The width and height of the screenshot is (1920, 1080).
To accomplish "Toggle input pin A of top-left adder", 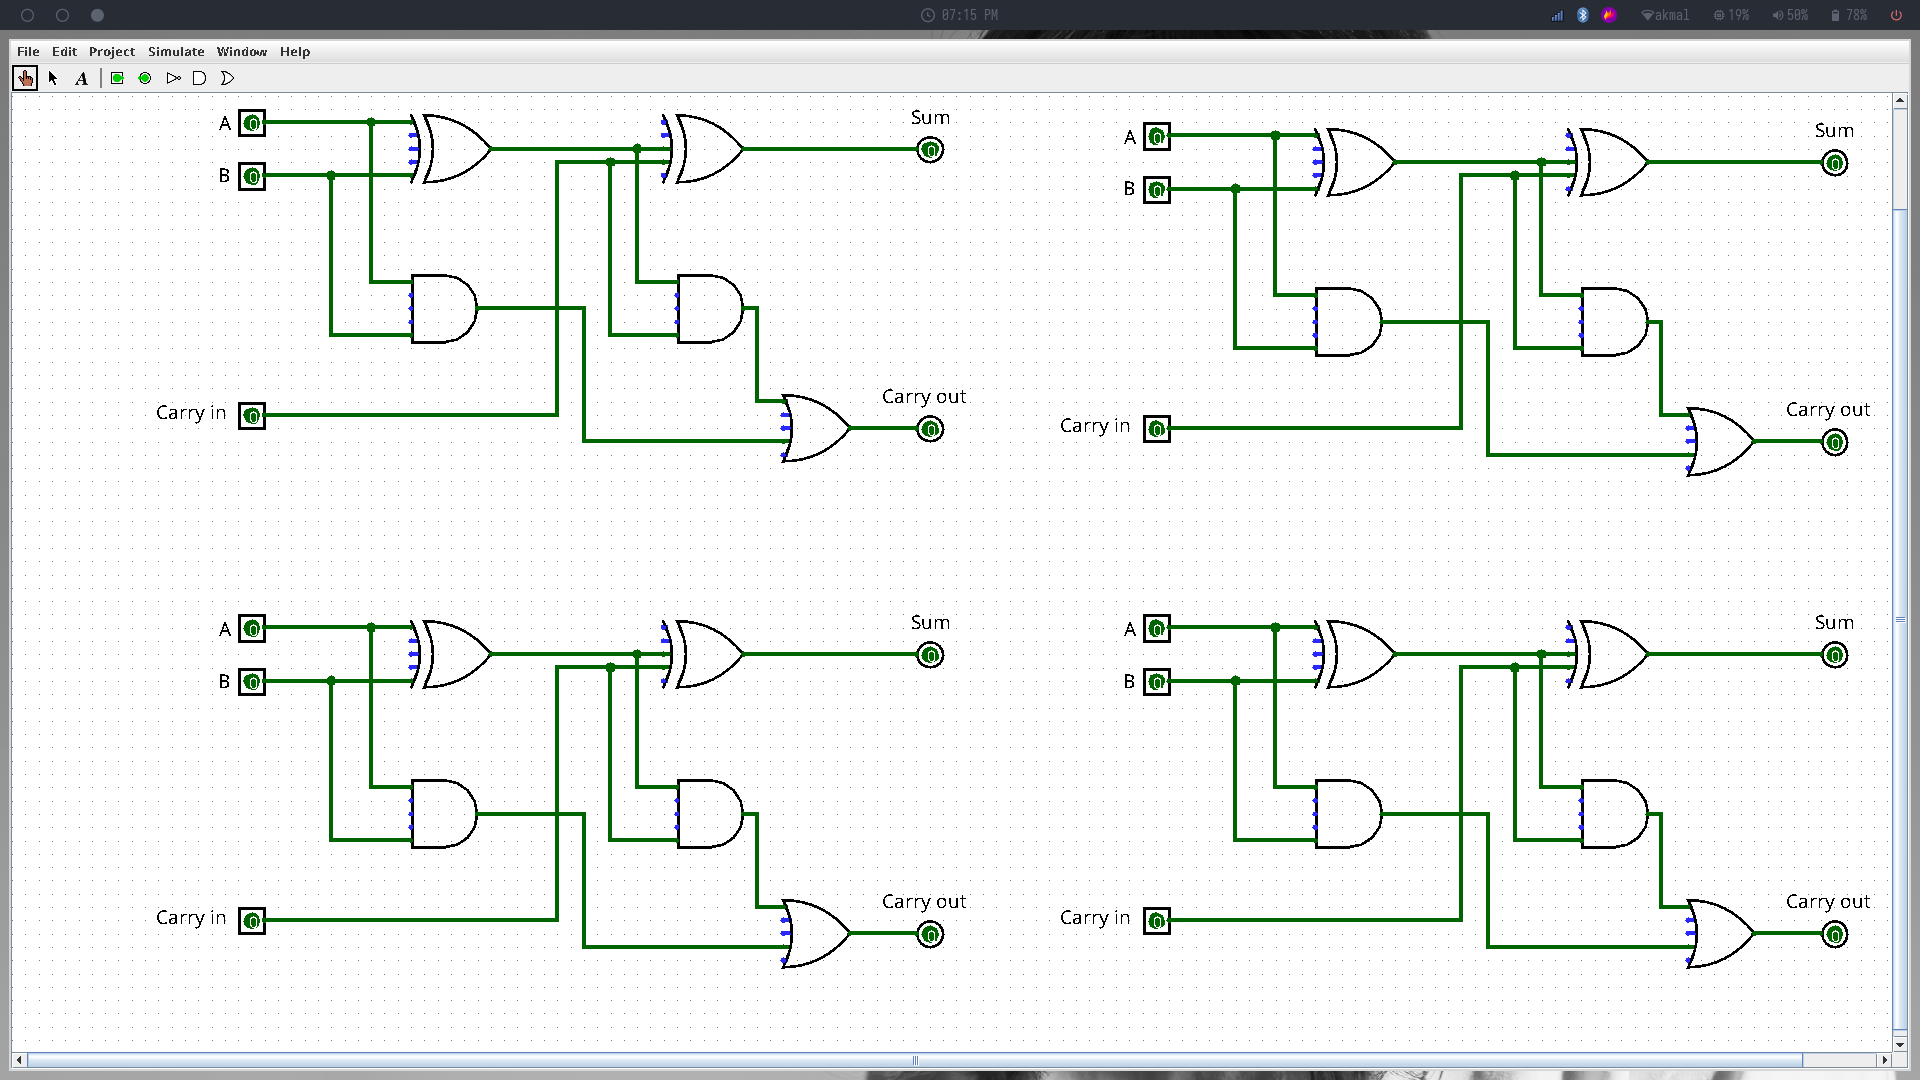I will click(252, 123).
